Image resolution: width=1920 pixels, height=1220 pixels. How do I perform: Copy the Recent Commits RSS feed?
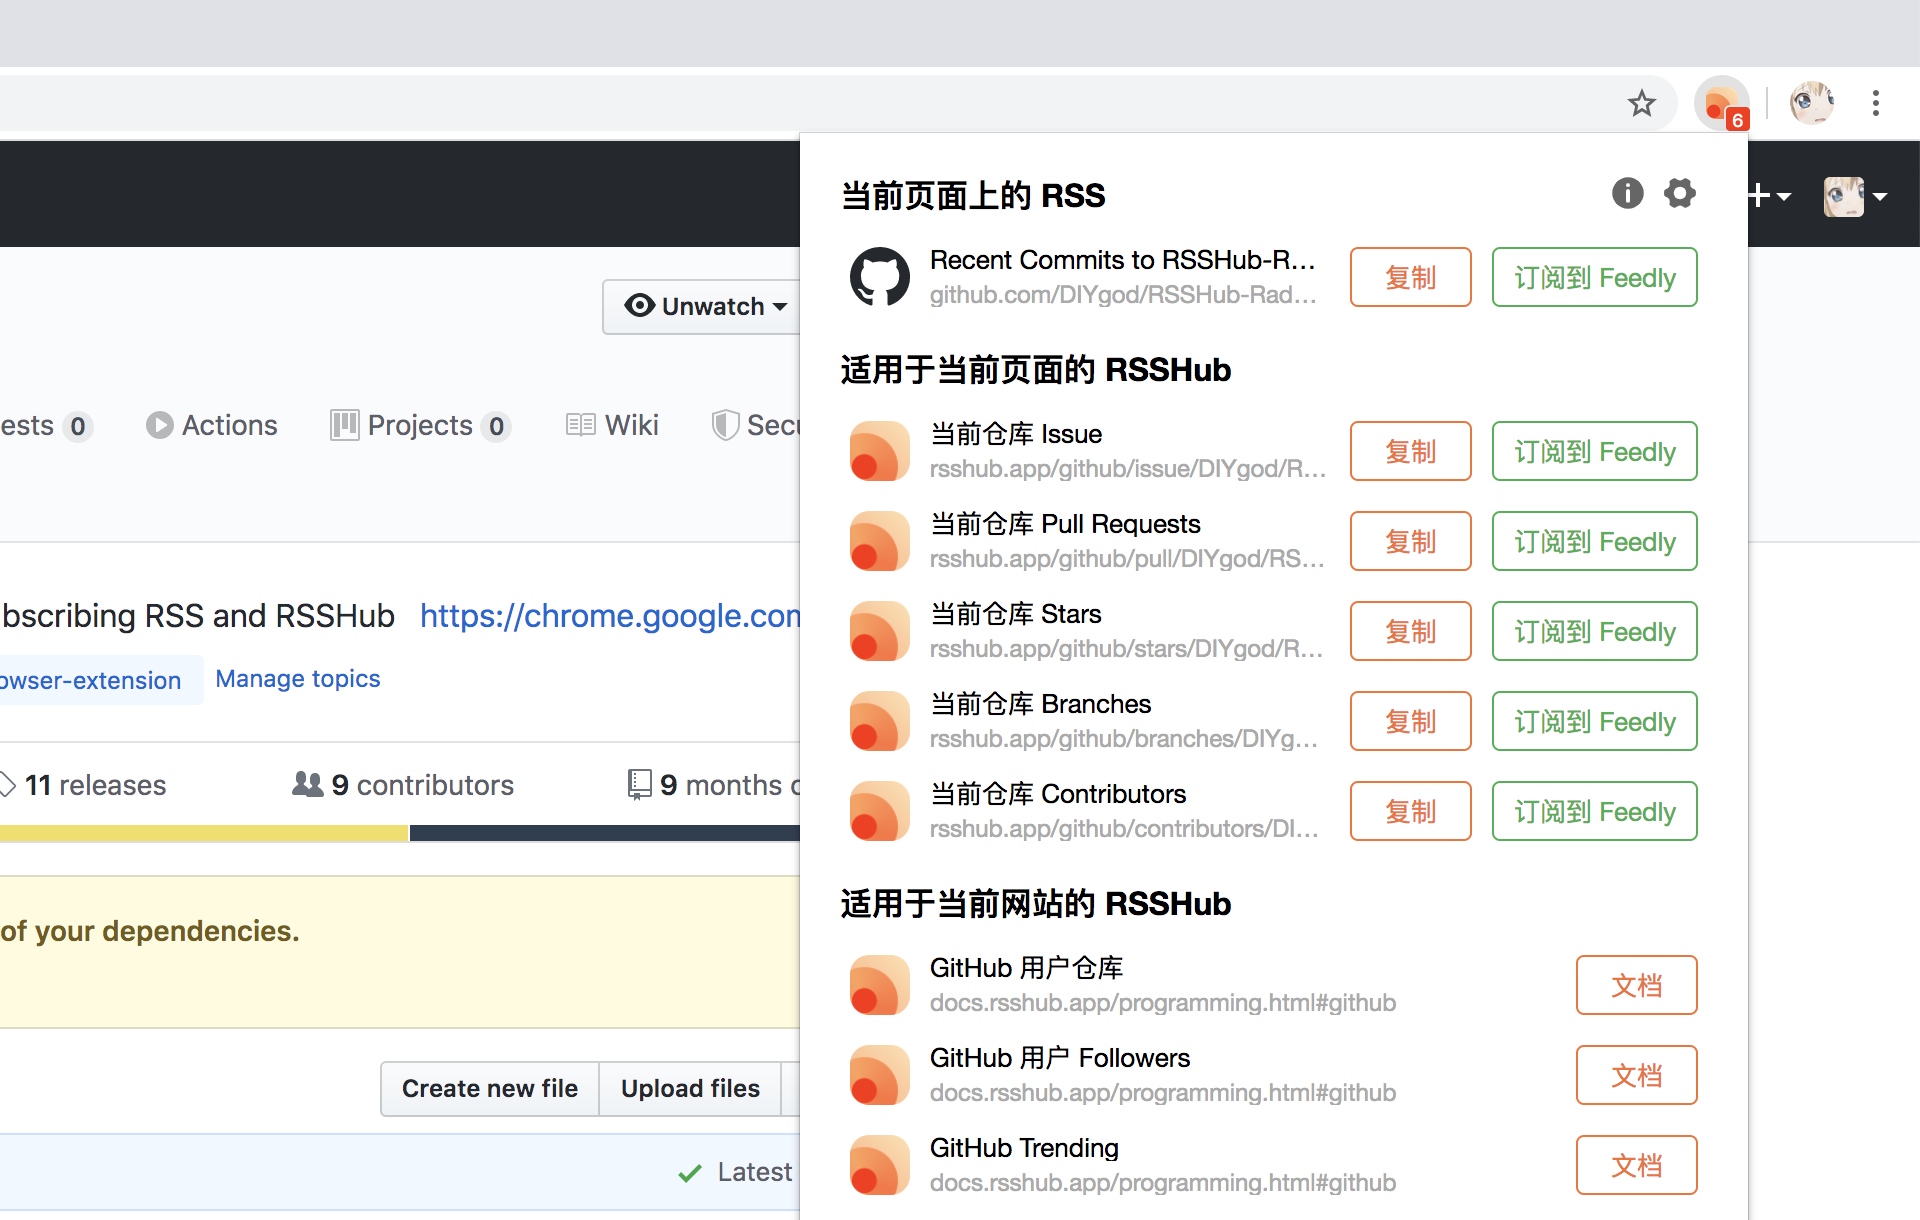coord(1410,277)
